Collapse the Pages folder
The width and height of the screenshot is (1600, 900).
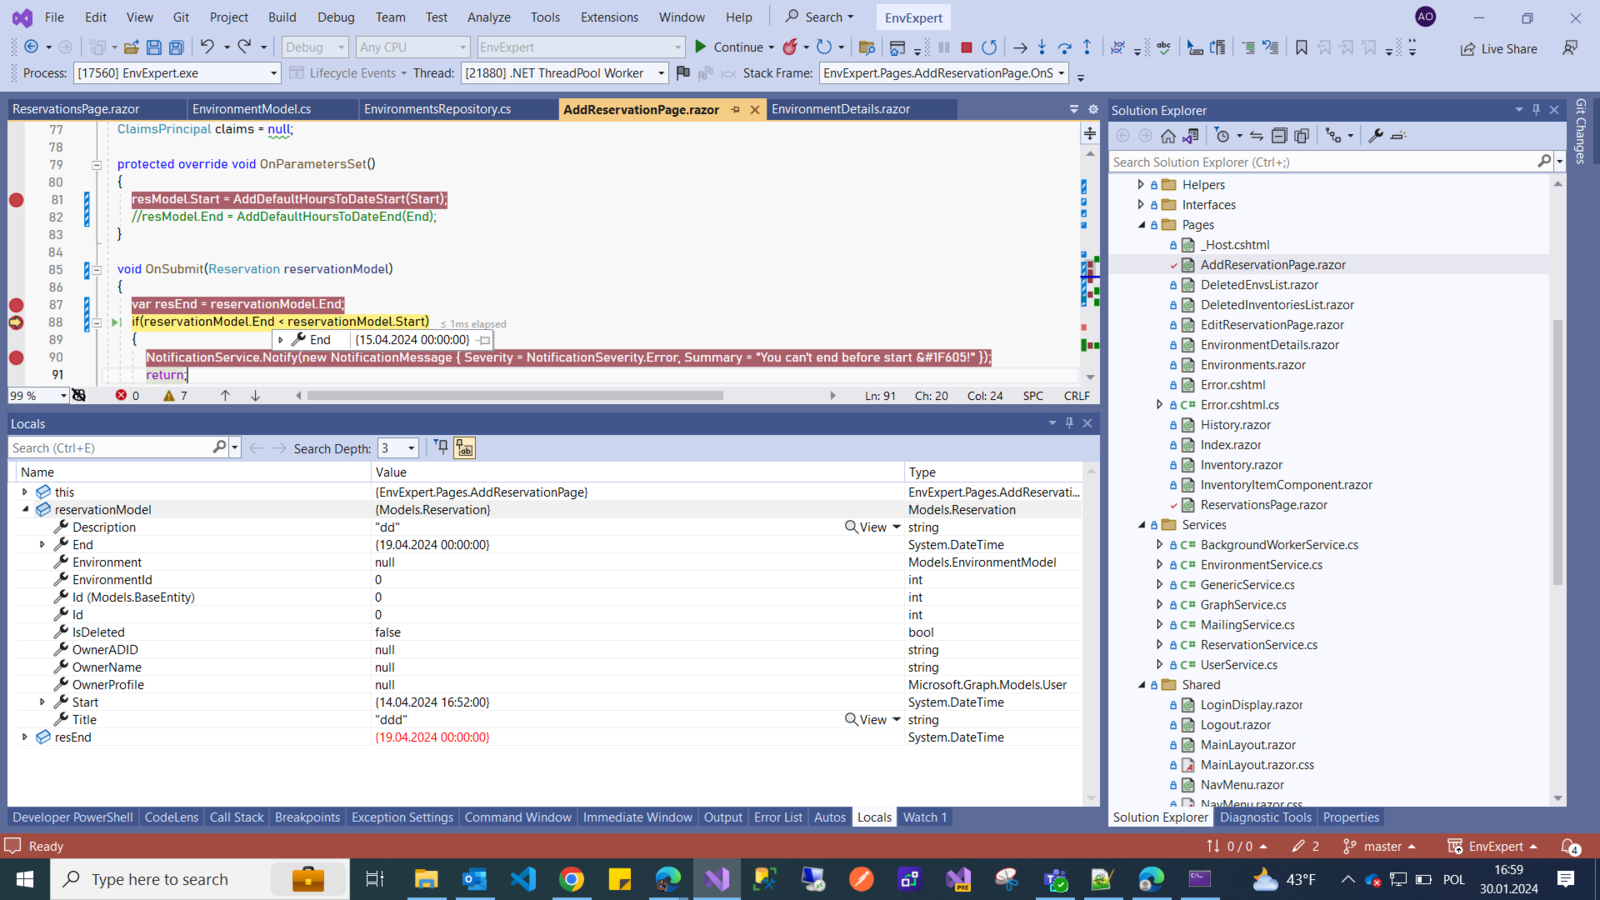pyautogui.click(x=1141, y=225)
